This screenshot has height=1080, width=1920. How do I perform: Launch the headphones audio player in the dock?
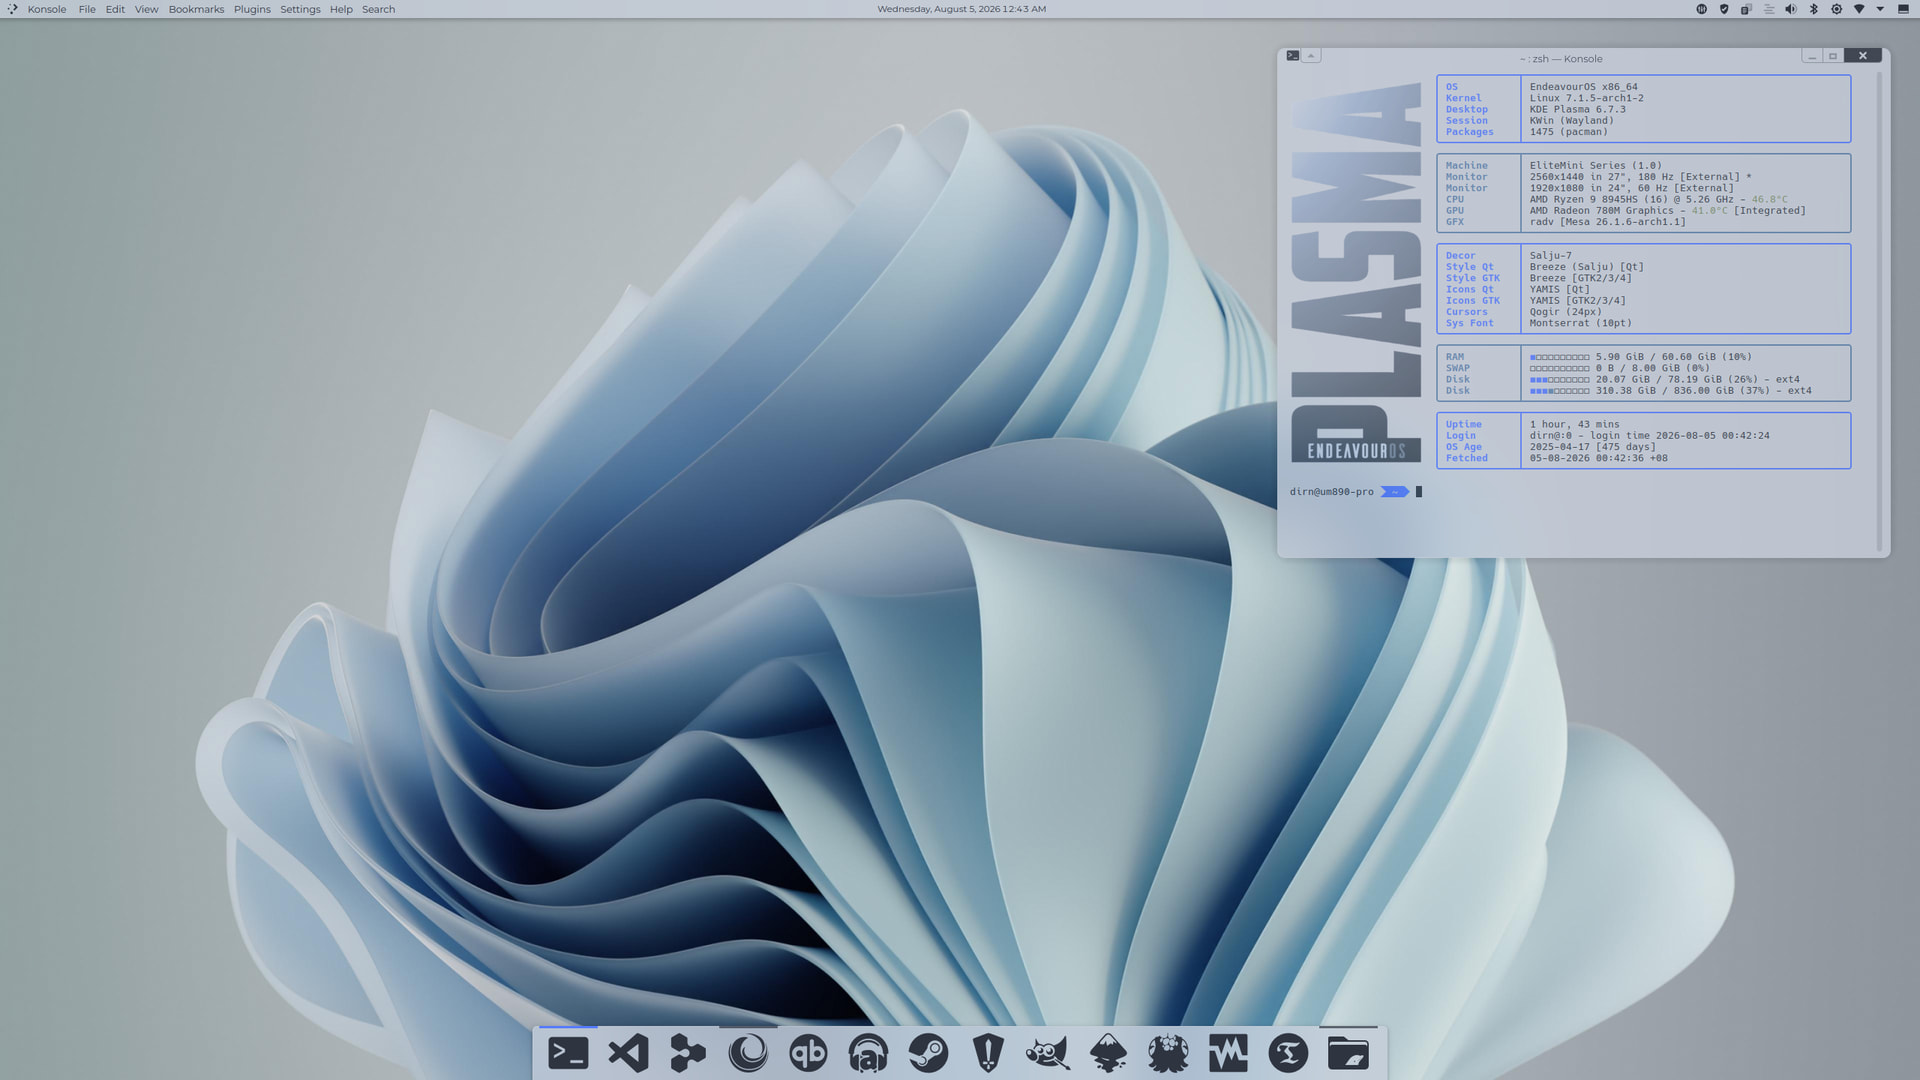point(868,1053)
